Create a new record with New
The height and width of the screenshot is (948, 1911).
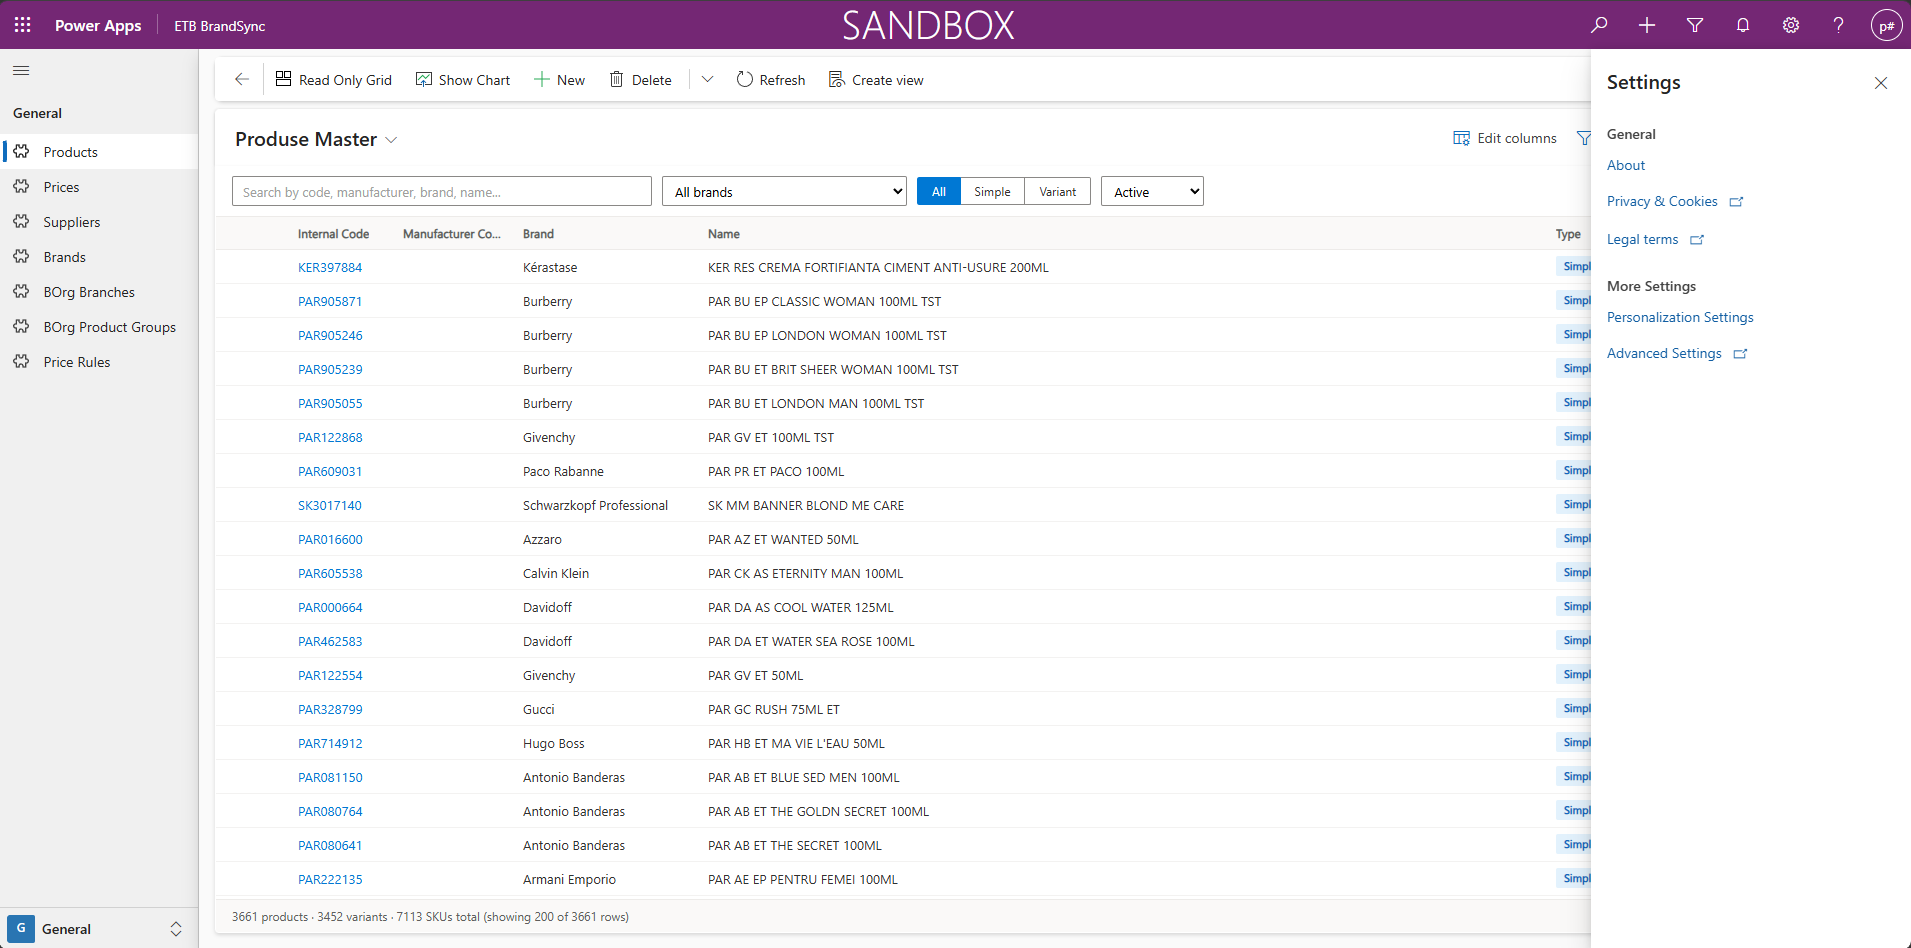560,80
